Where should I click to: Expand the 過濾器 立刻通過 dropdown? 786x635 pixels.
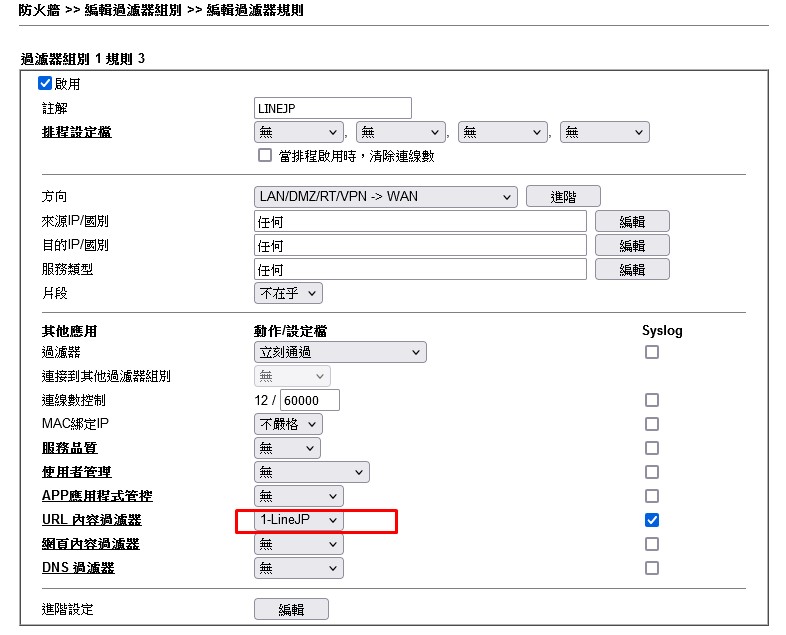pyautogui.click(x=340, y=352)
